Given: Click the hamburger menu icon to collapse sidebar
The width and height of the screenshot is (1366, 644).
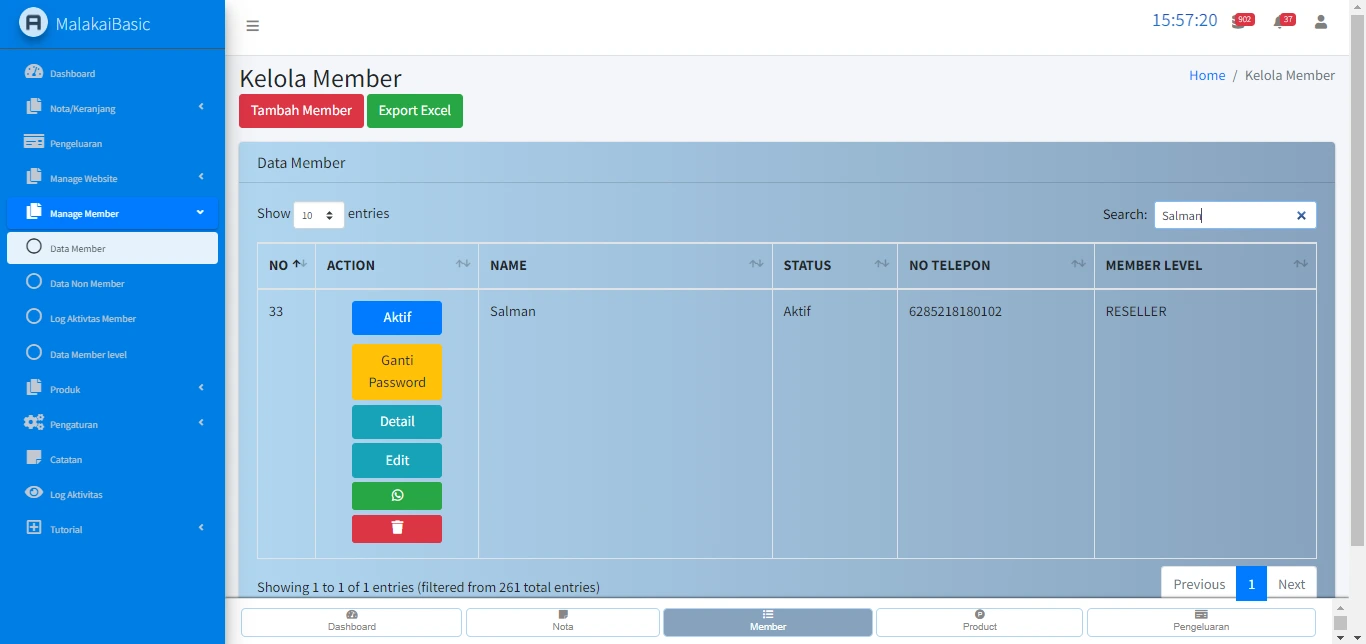Looking at the screenshot, I should click(253, 26).
